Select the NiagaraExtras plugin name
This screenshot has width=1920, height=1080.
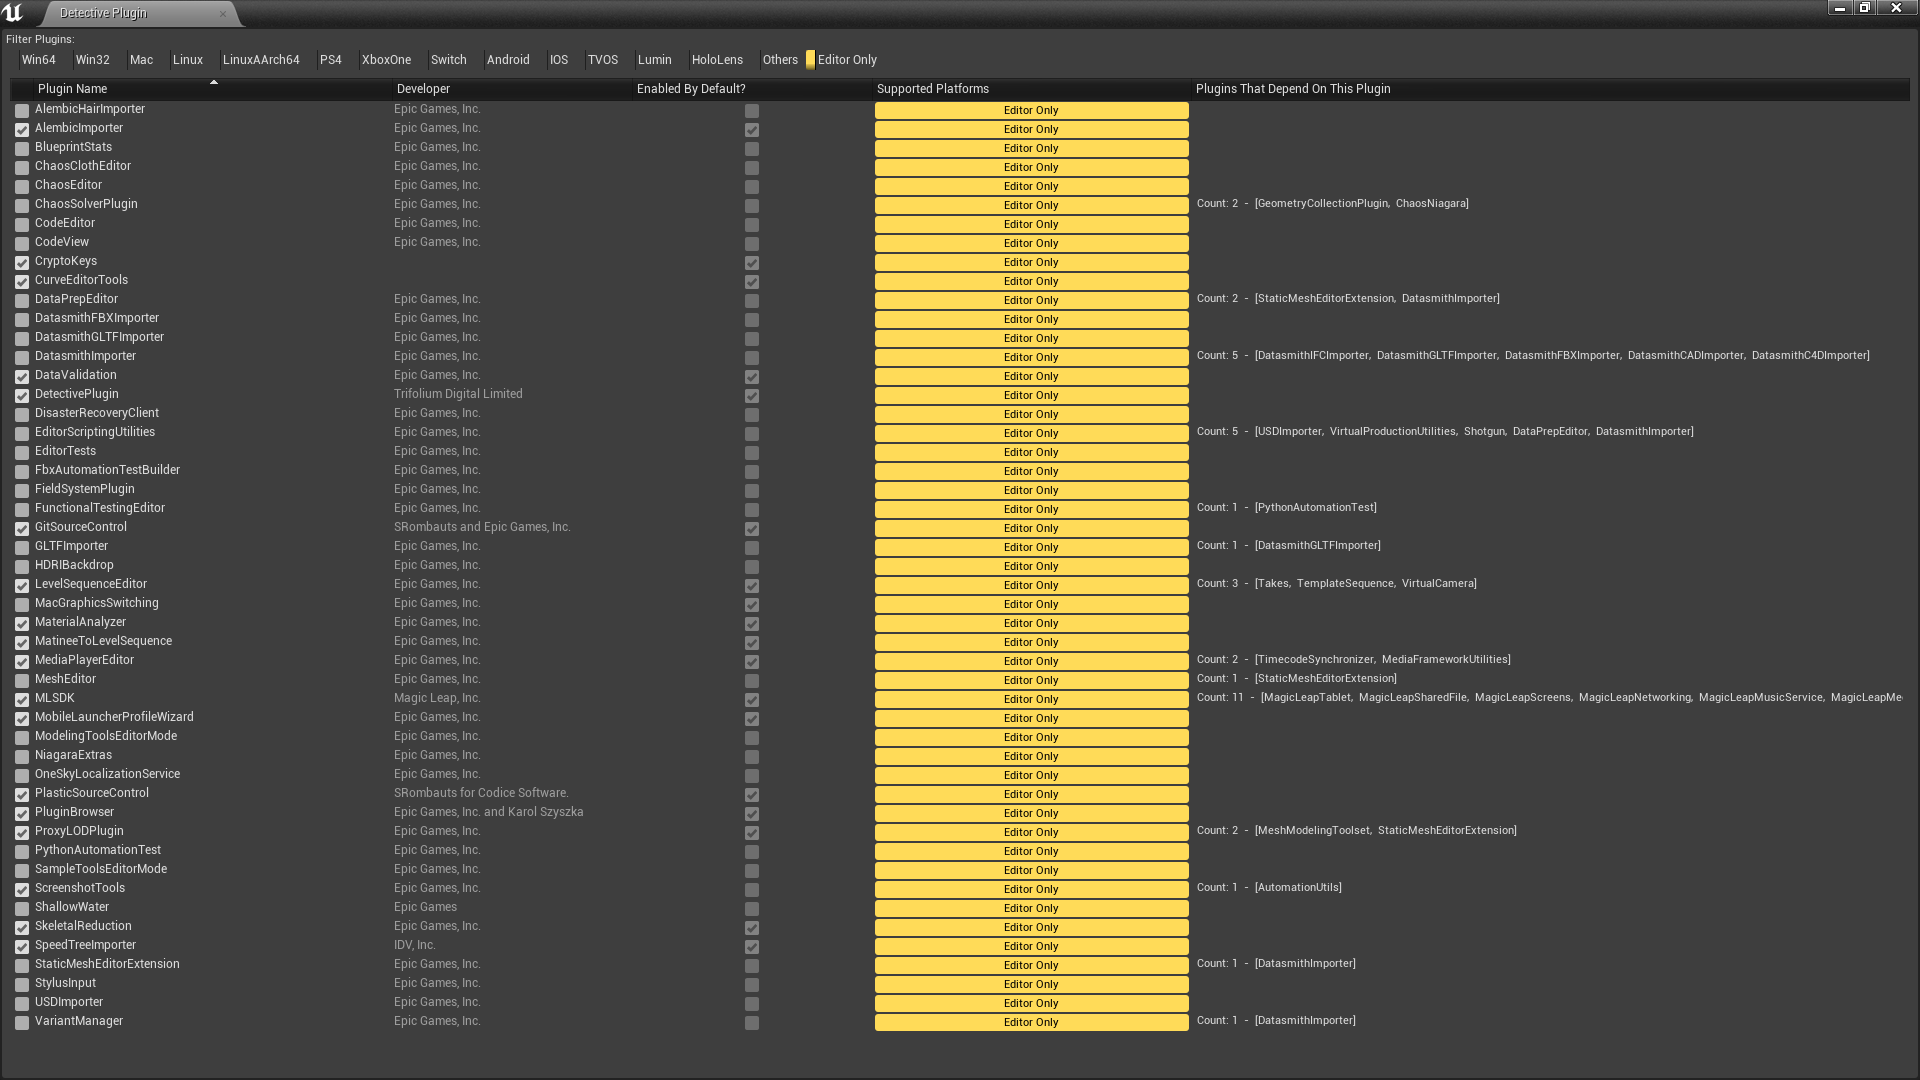[x=73, y=755]
